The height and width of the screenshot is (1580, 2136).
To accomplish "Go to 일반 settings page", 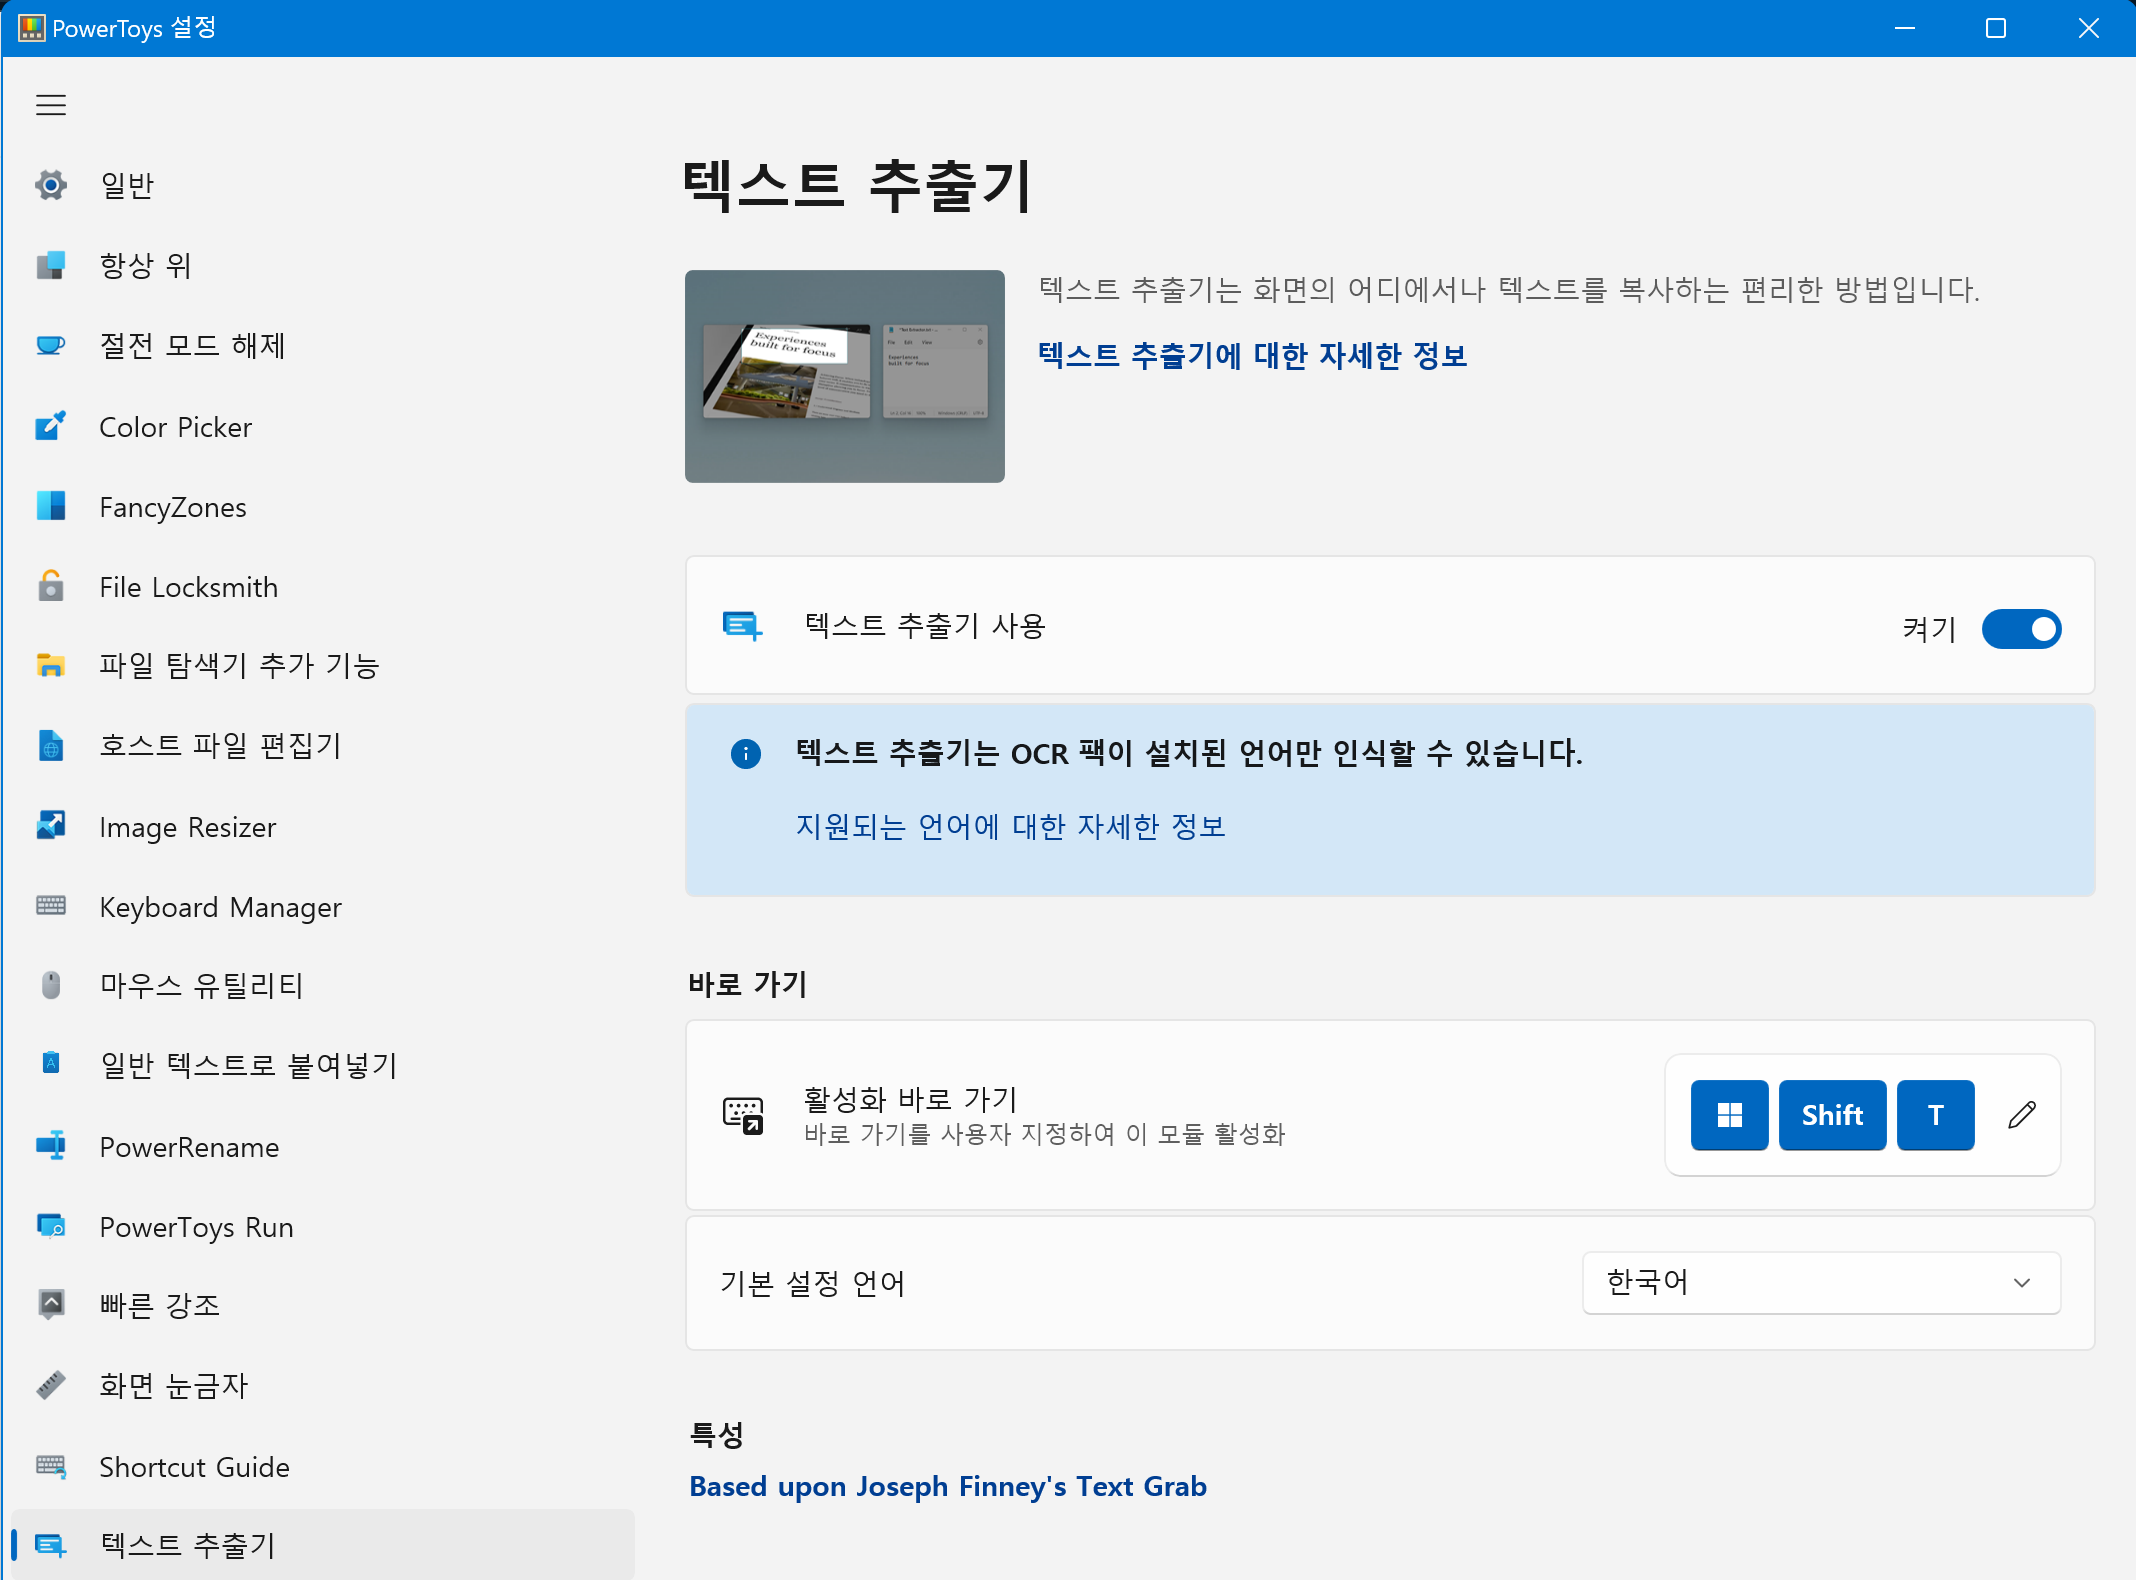I will [127, 185].
